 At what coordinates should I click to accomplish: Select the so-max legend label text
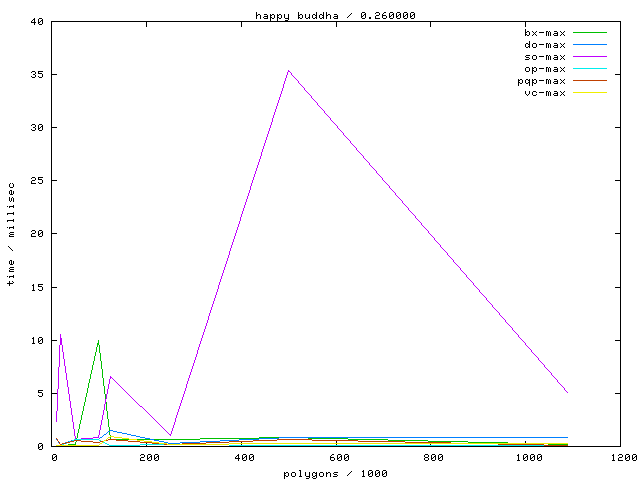[545, 57]
